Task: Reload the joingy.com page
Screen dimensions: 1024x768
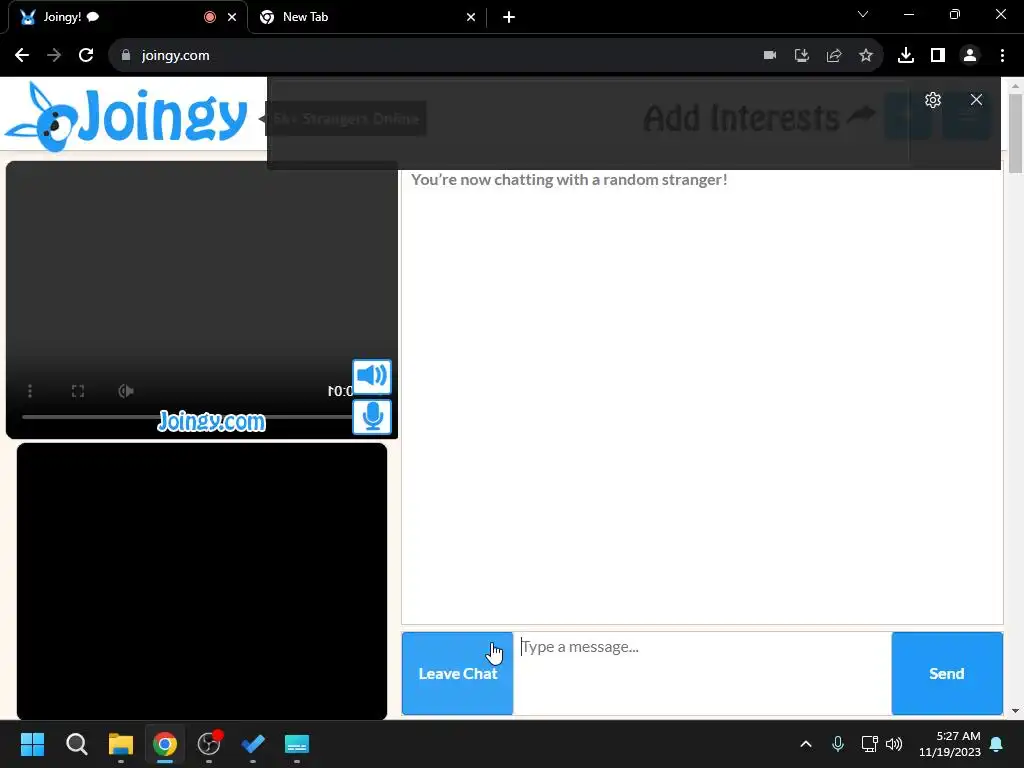Action: click(86, 56)
